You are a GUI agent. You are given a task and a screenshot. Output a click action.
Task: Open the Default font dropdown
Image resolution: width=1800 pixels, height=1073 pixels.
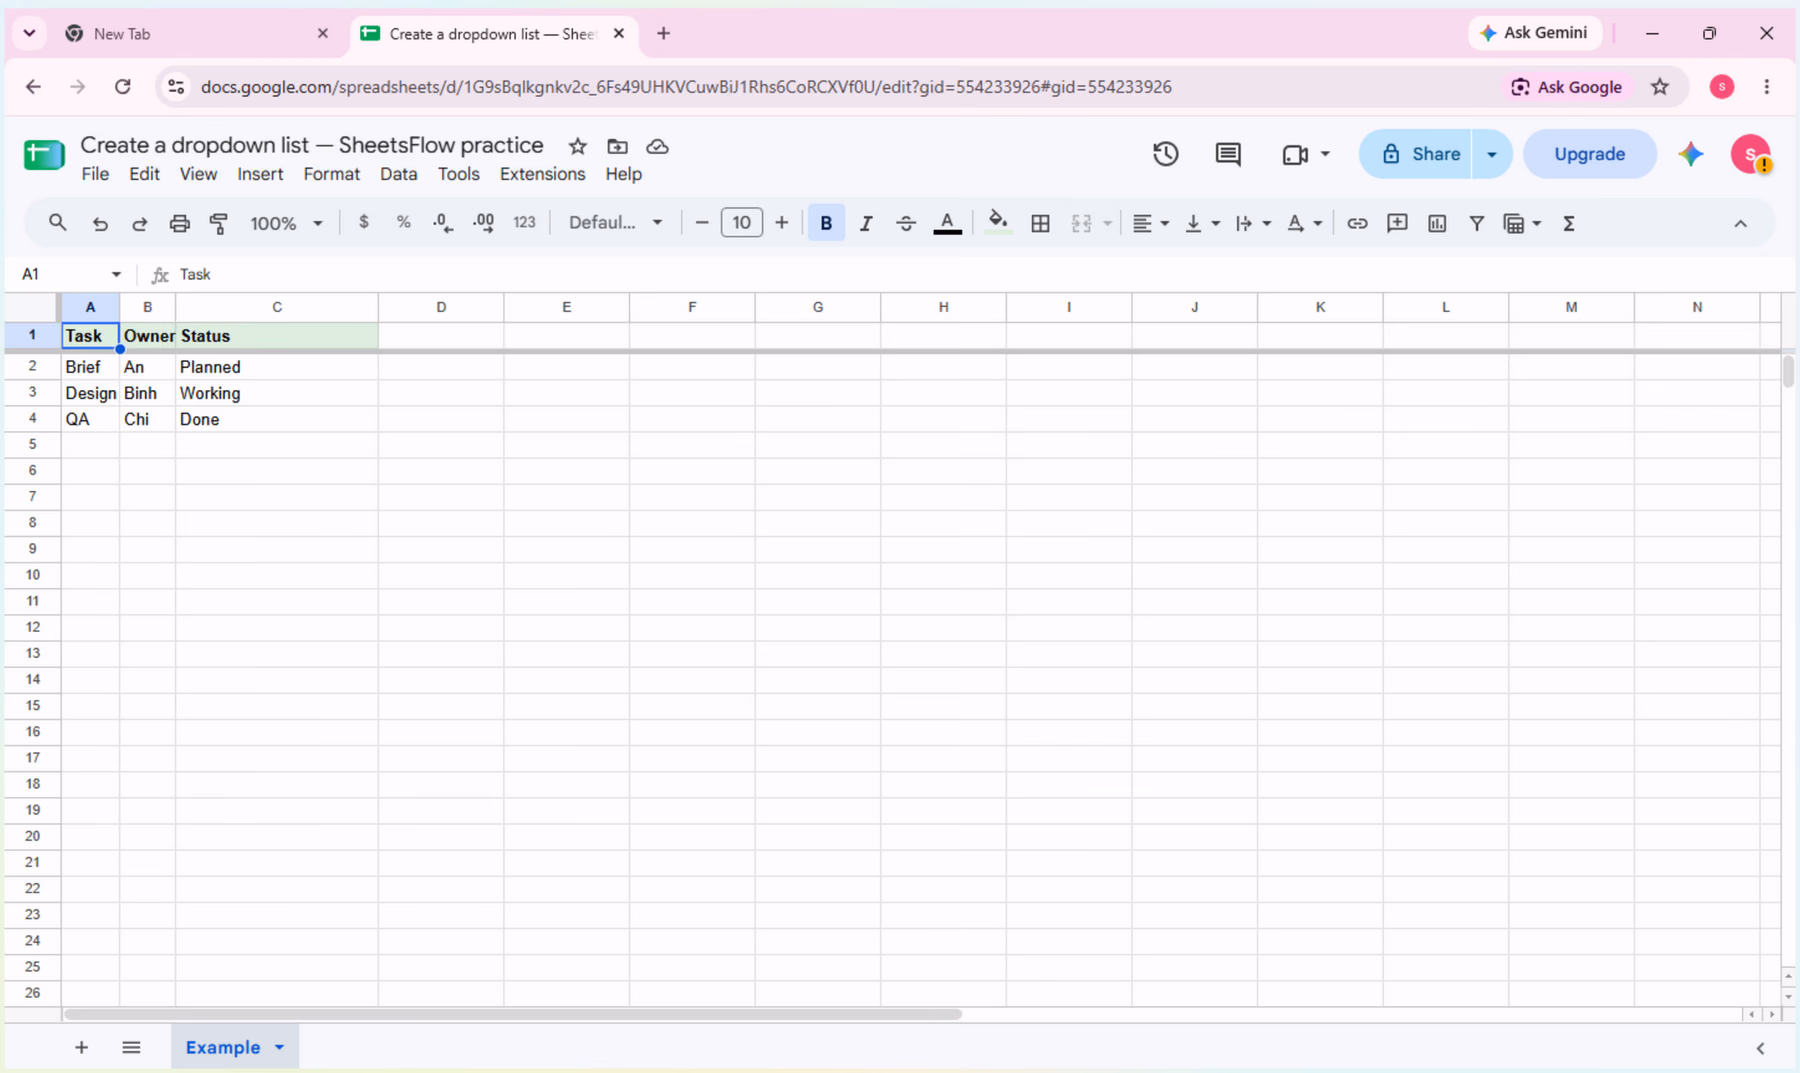point(615,222)
